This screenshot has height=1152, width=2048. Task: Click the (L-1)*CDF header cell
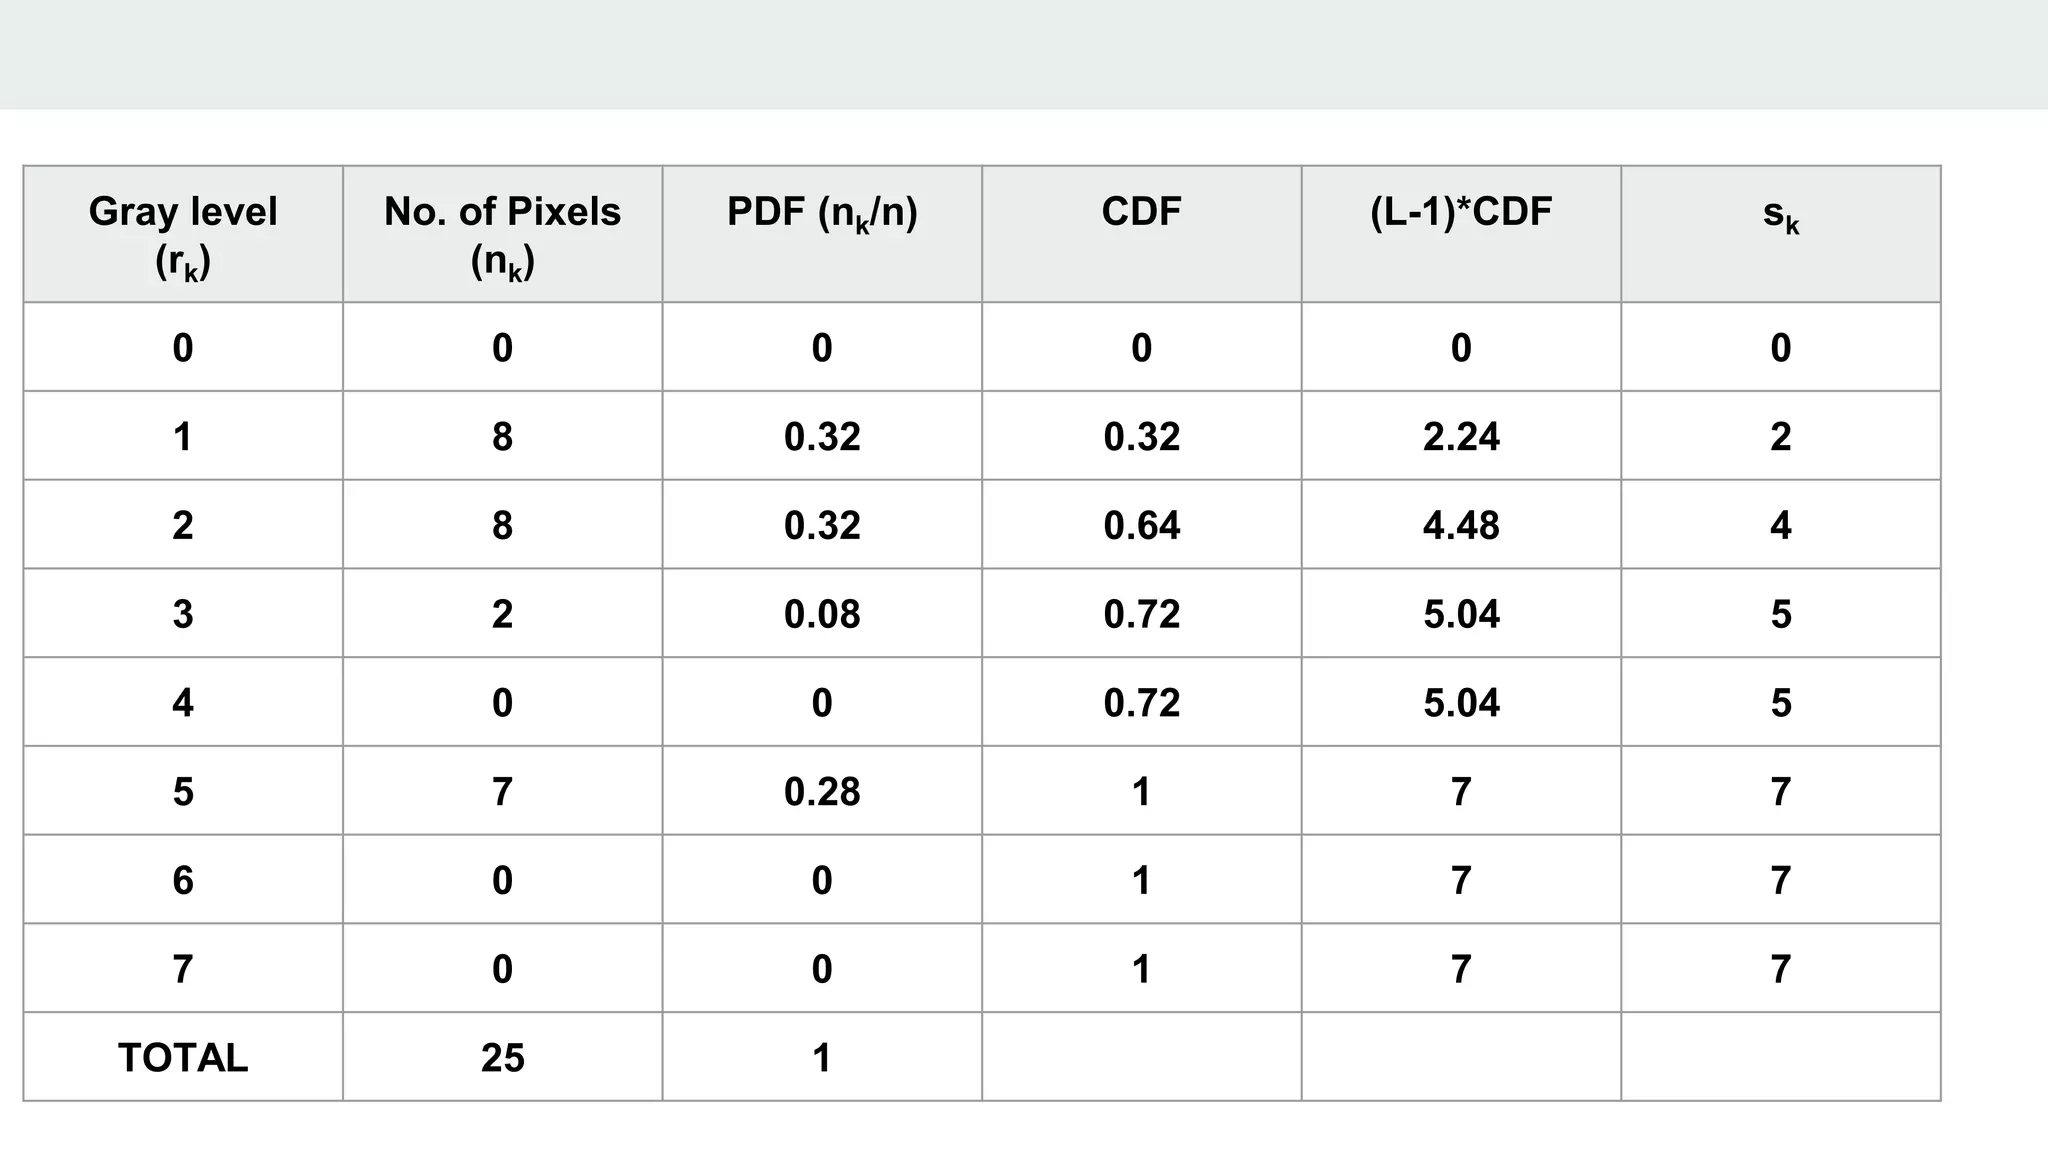pyautogui.click(x=1461, y=234)
